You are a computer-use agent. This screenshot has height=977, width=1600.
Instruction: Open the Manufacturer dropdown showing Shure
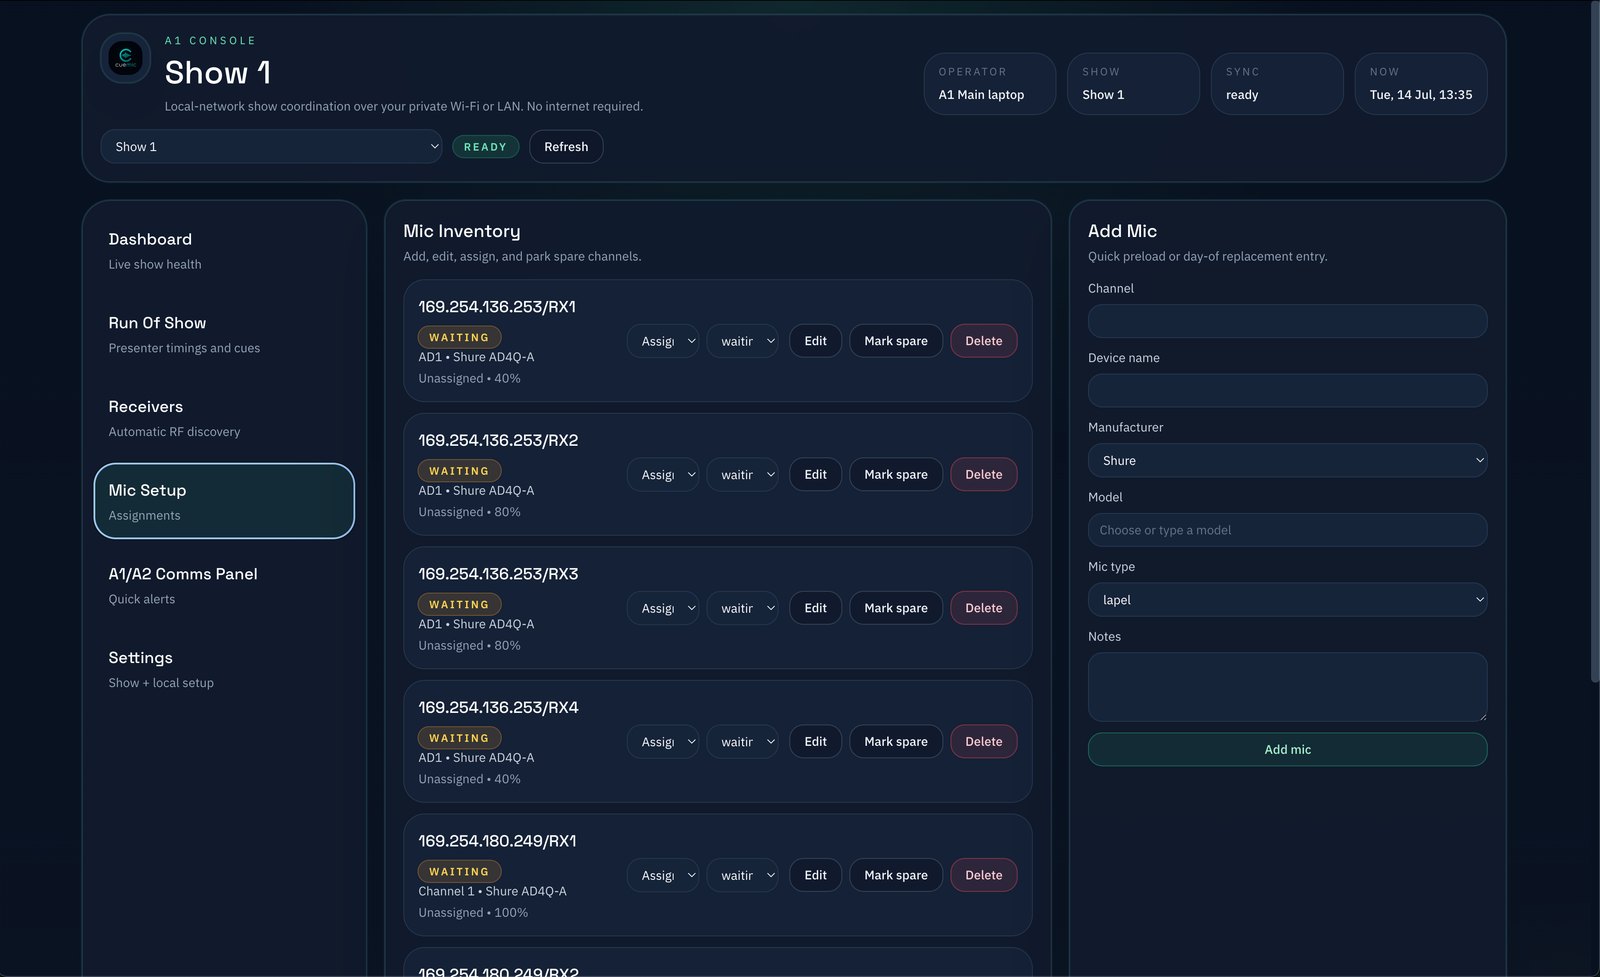[1287, 460]
